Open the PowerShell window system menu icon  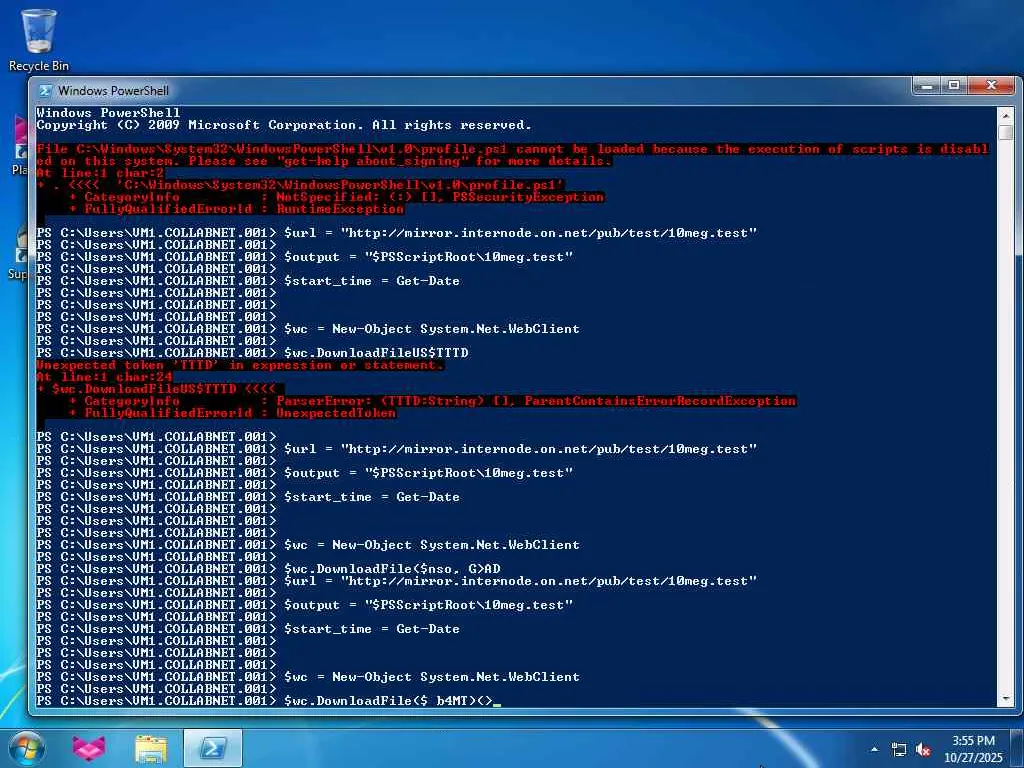[x=45, y=91]
